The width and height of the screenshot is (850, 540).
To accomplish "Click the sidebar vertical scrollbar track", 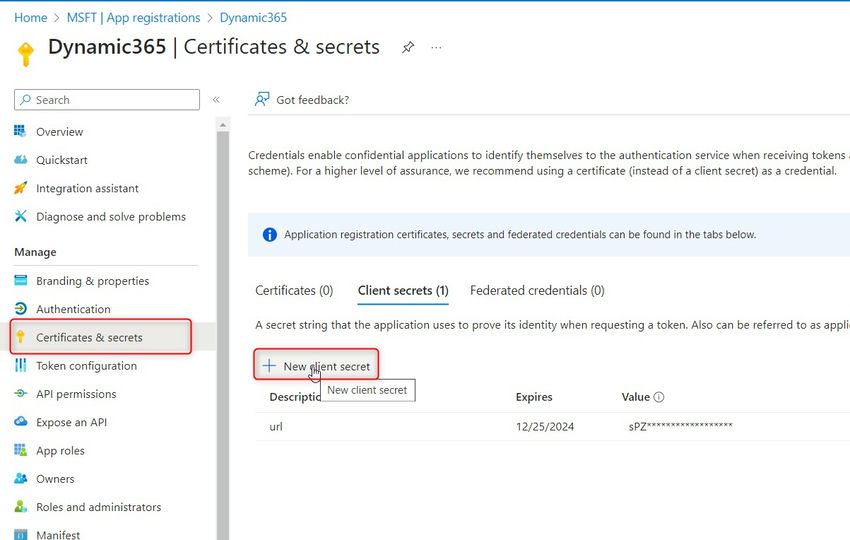I will pyautogui.click(x=222, y=335).
